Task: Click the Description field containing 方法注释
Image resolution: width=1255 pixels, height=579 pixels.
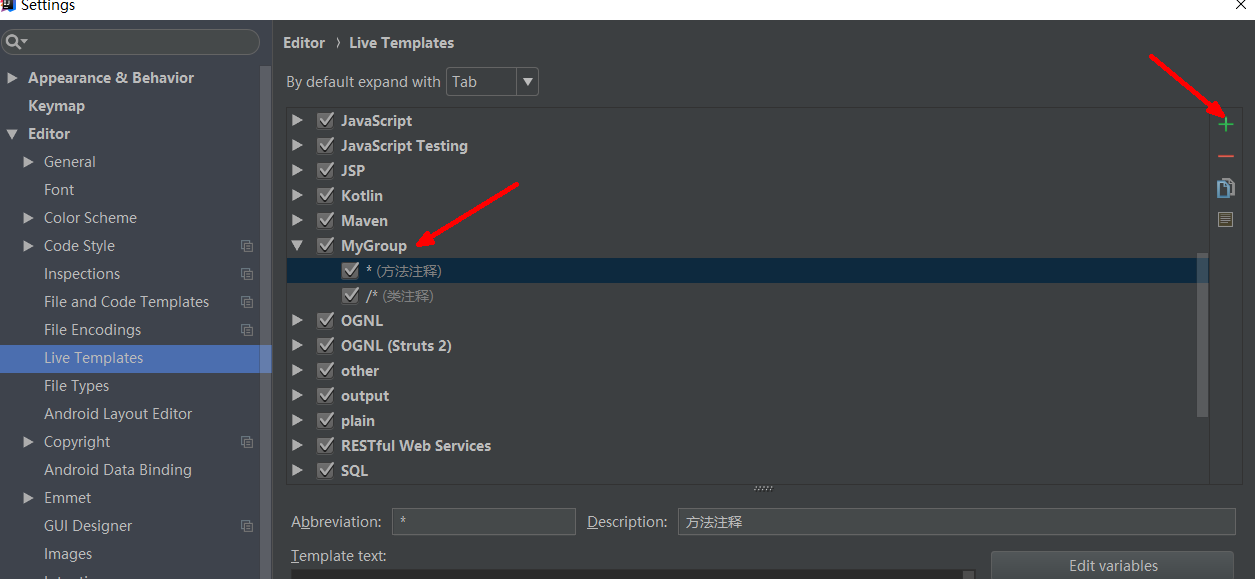Action: click(x=956, y=521)
